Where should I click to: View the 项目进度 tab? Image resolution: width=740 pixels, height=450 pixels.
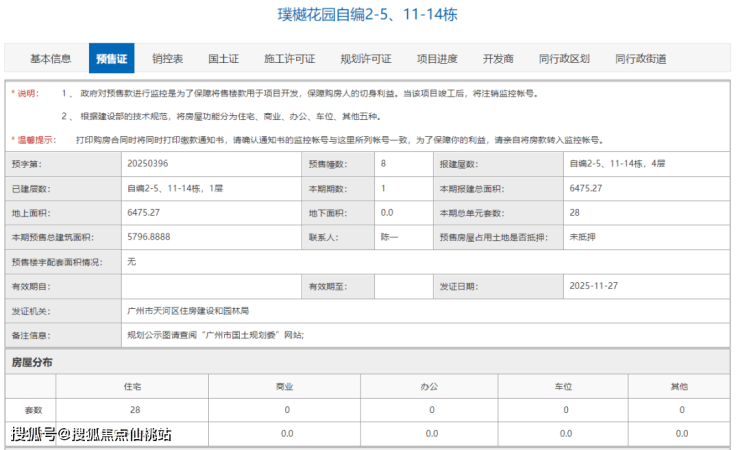(437, 59)
